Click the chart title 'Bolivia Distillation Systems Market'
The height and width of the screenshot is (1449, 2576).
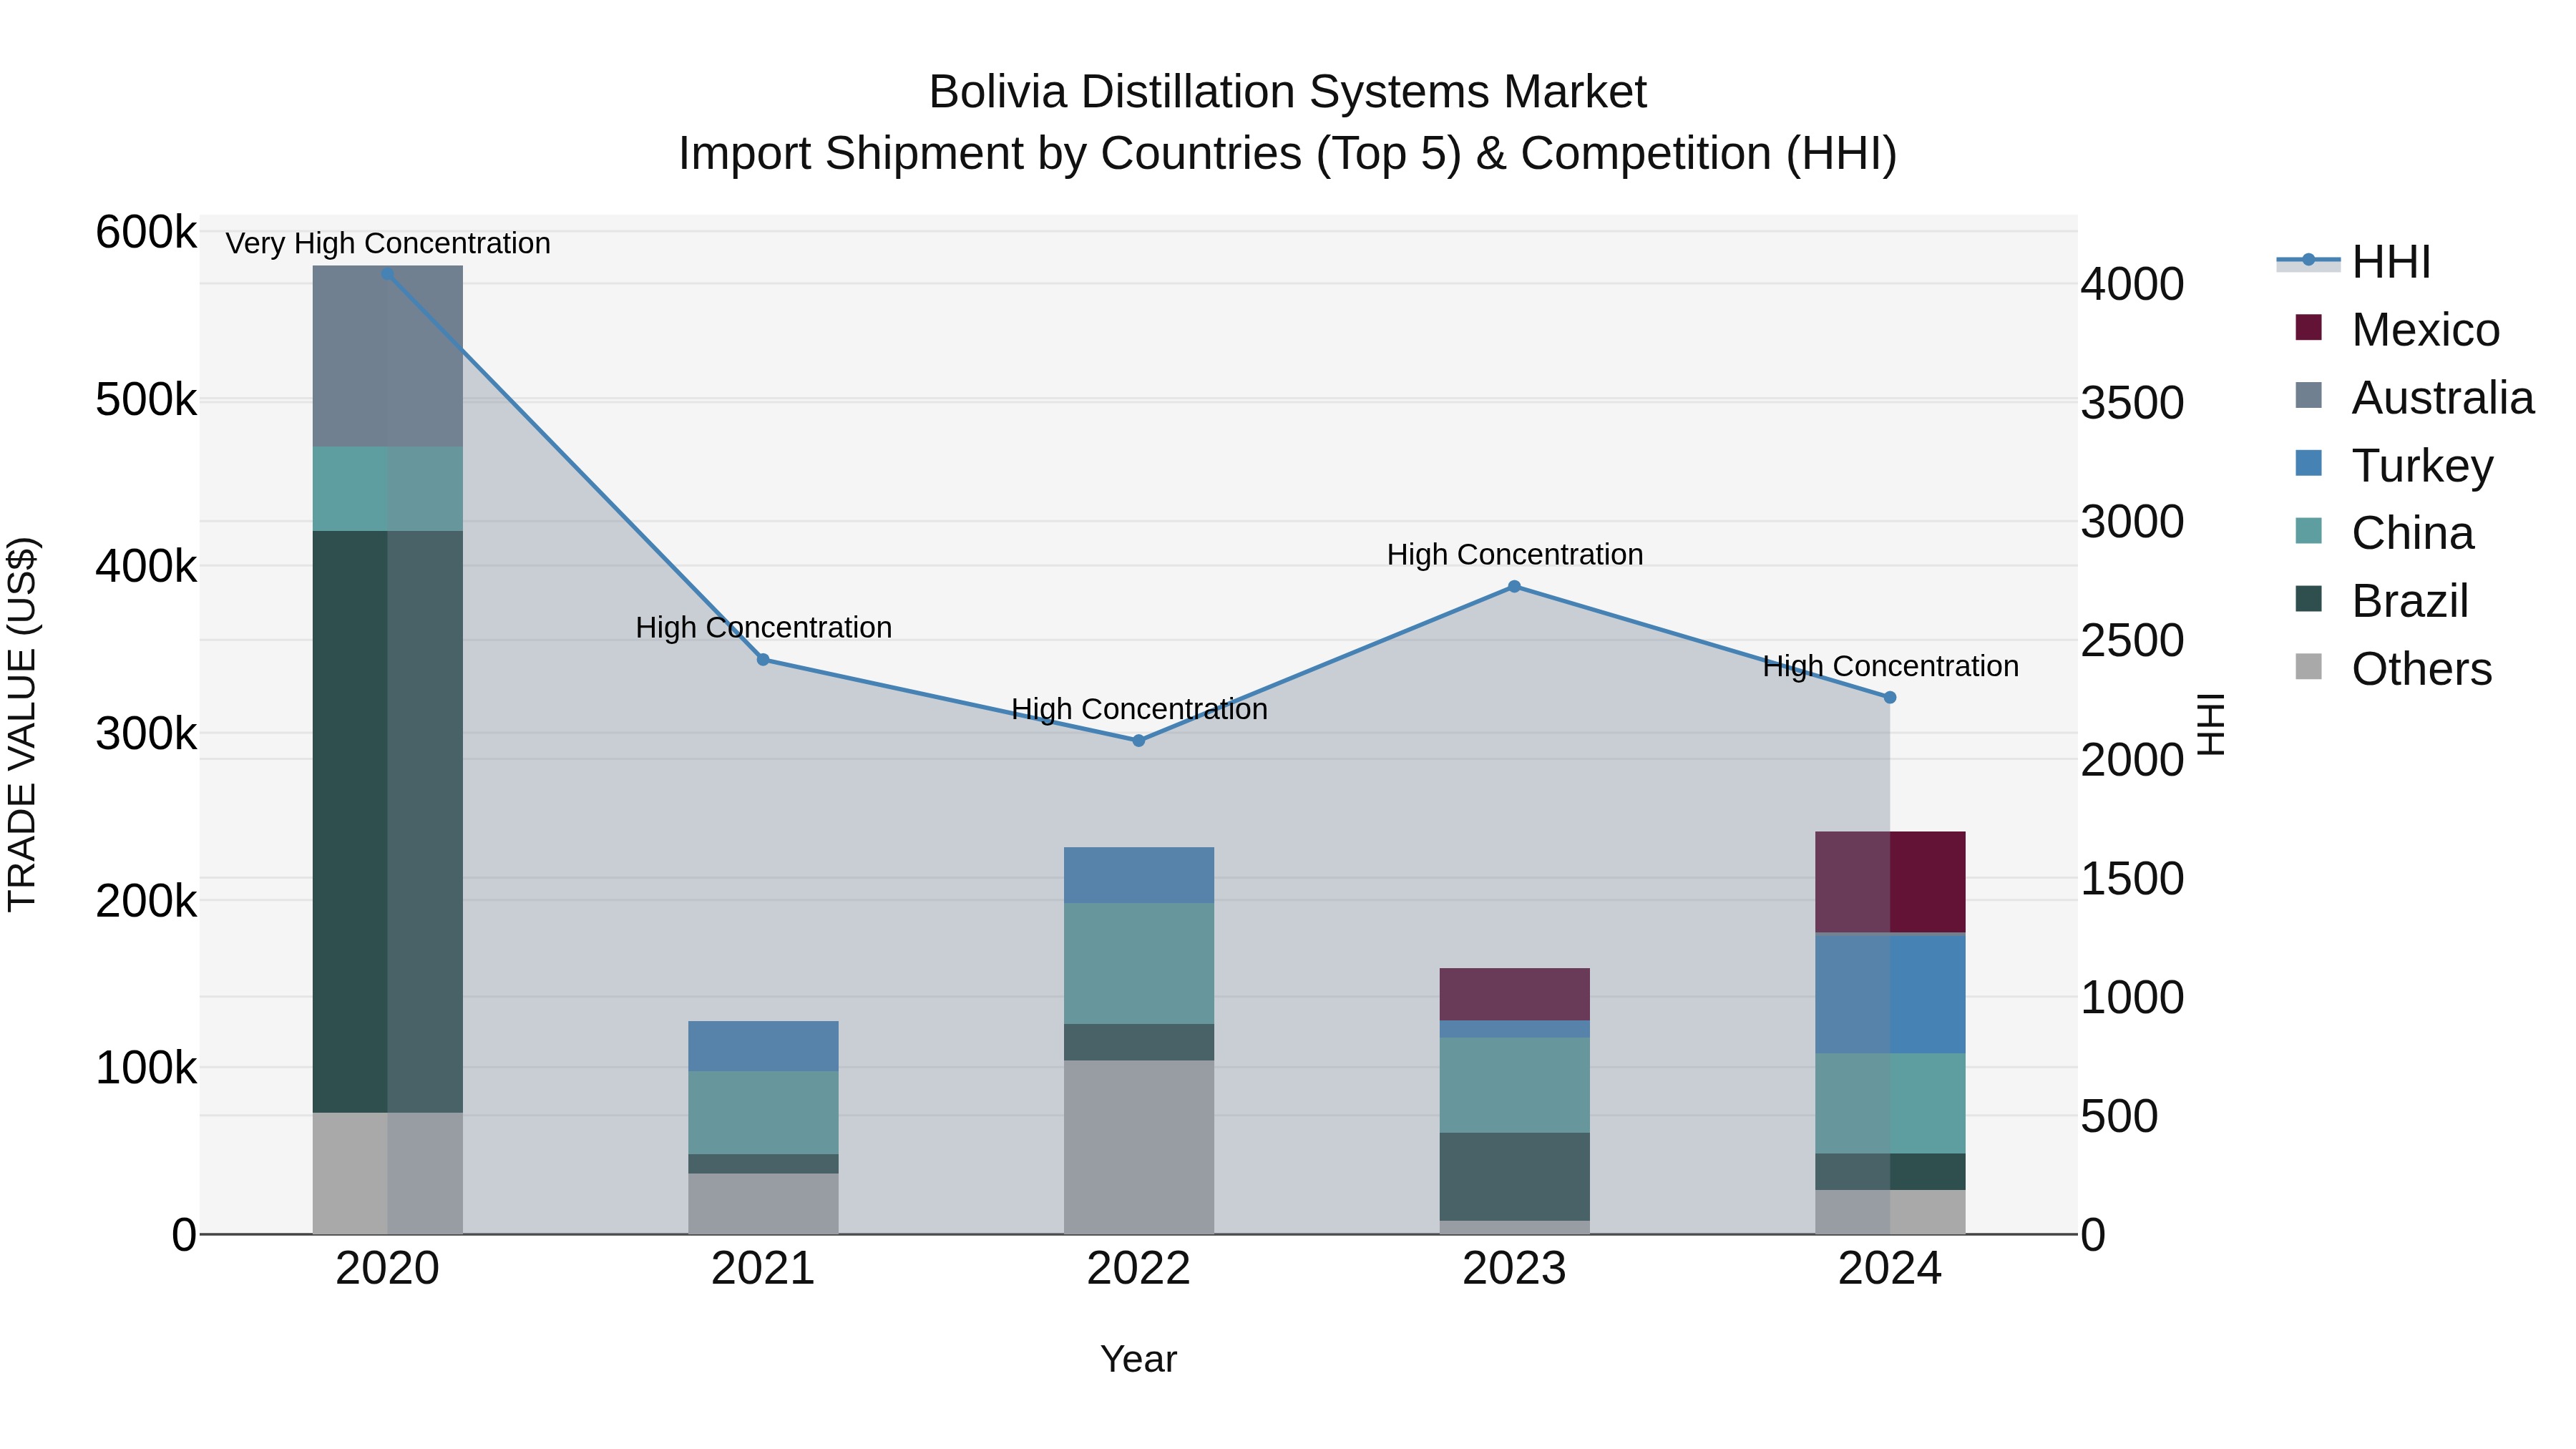[1287, 92]
